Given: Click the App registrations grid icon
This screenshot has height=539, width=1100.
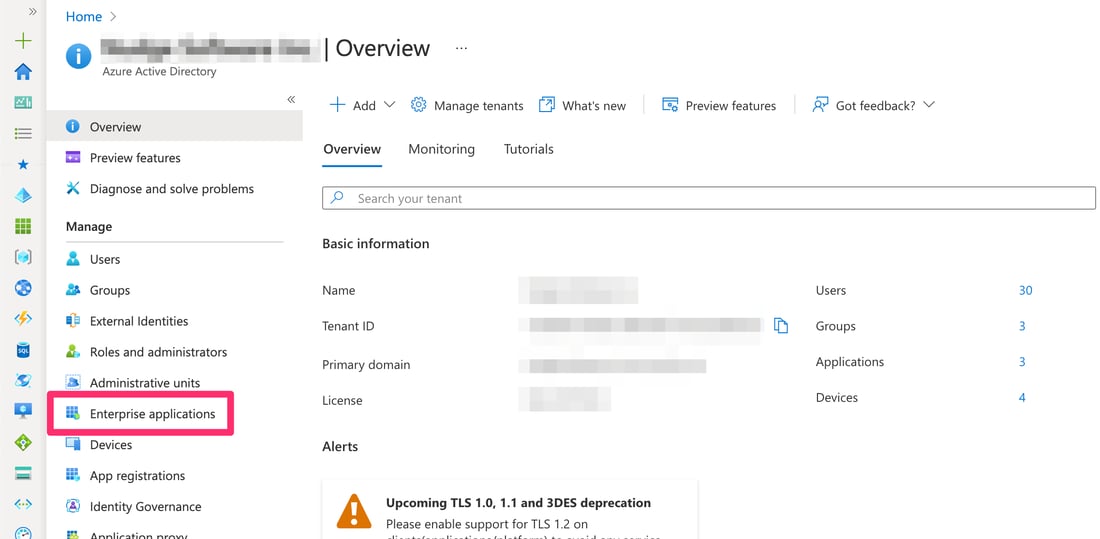Looking at the screenshot, I should point(72,475).
